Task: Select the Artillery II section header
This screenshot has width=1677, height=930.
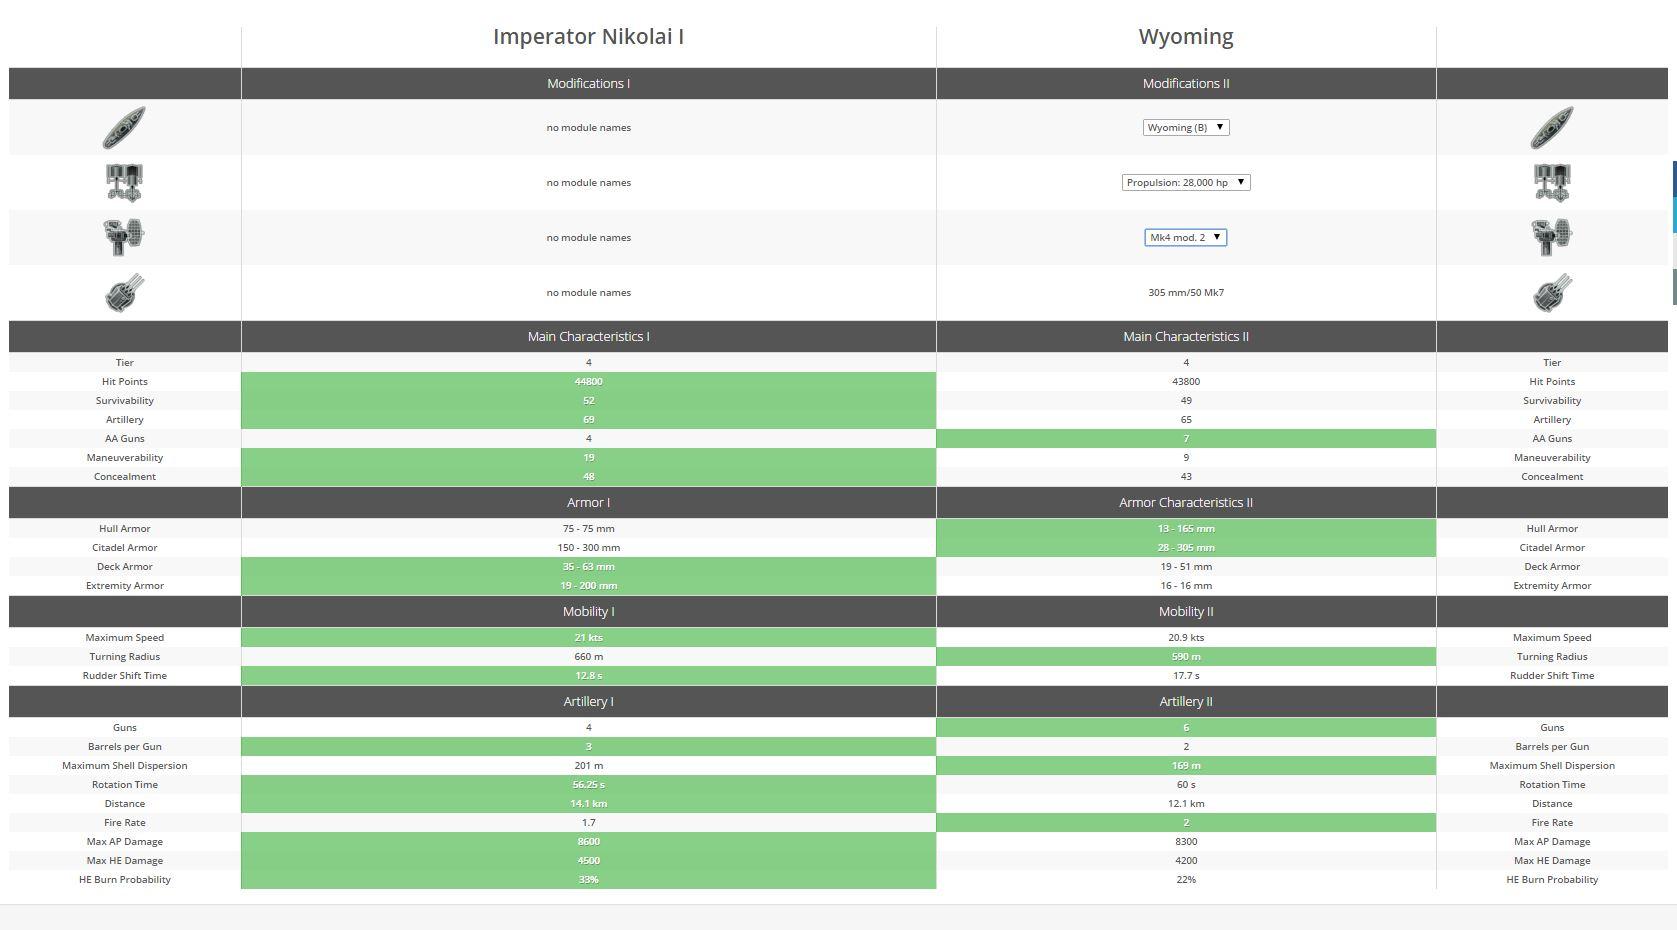Action: [x=1186, y=701]
